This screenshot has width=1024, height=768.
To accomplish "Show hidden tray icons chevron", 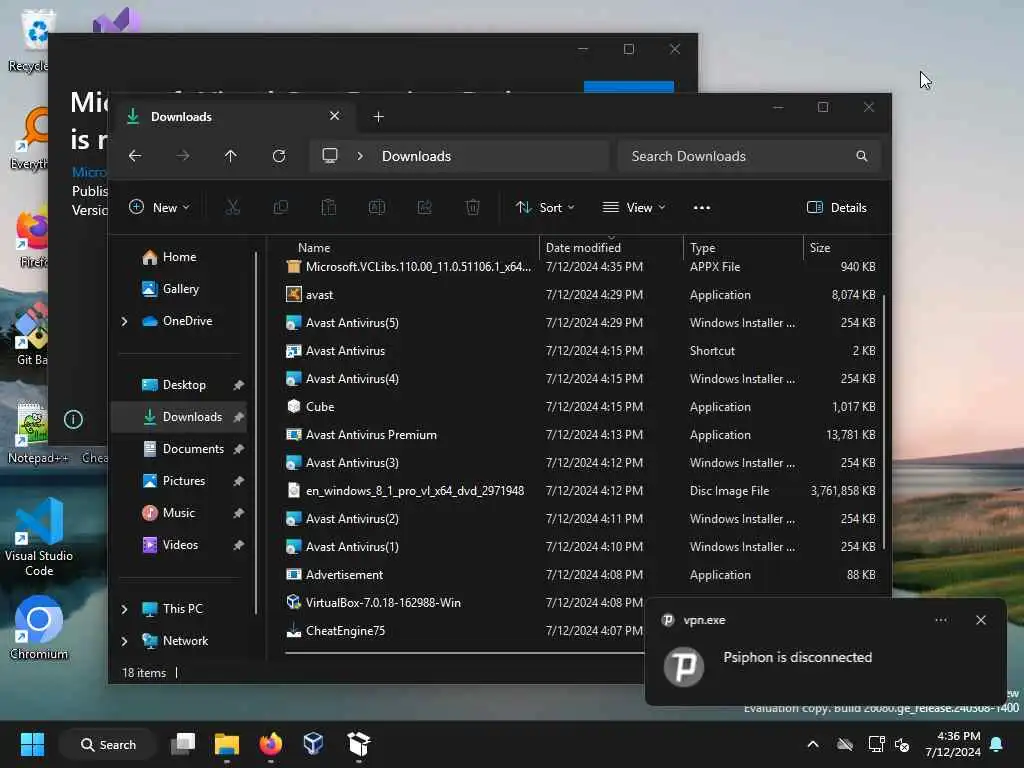I will click(x=813, y=744).
